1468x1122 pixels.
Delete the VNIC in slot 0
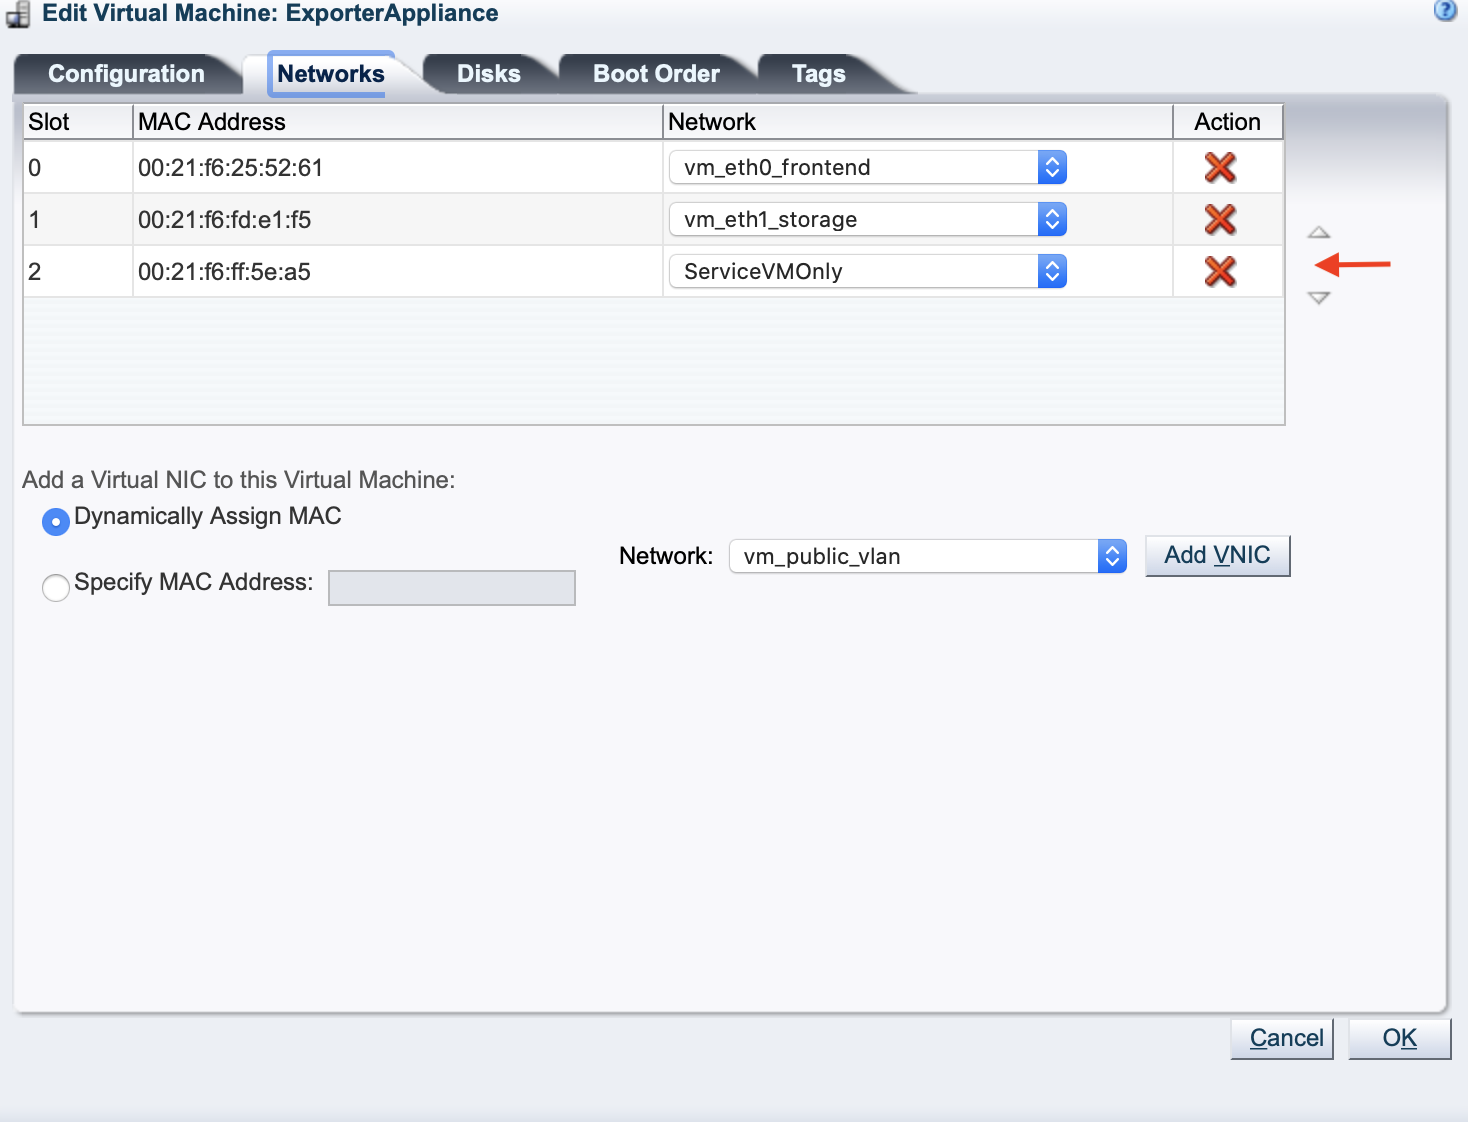[x=1219, y=167]
